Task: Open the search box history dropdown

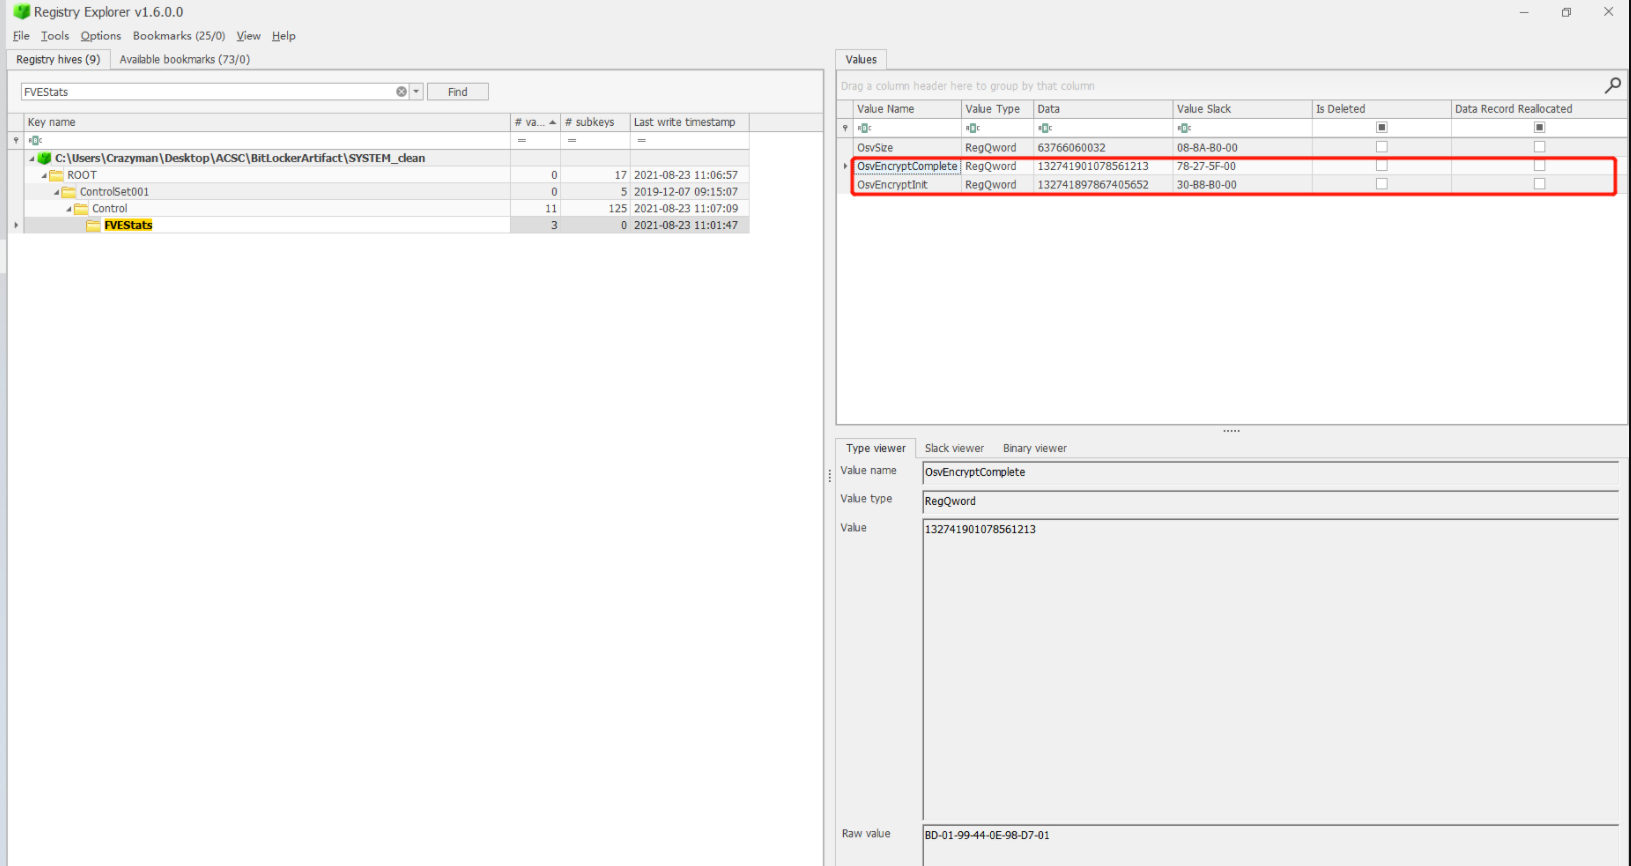Action: click(x=417, y=92)
